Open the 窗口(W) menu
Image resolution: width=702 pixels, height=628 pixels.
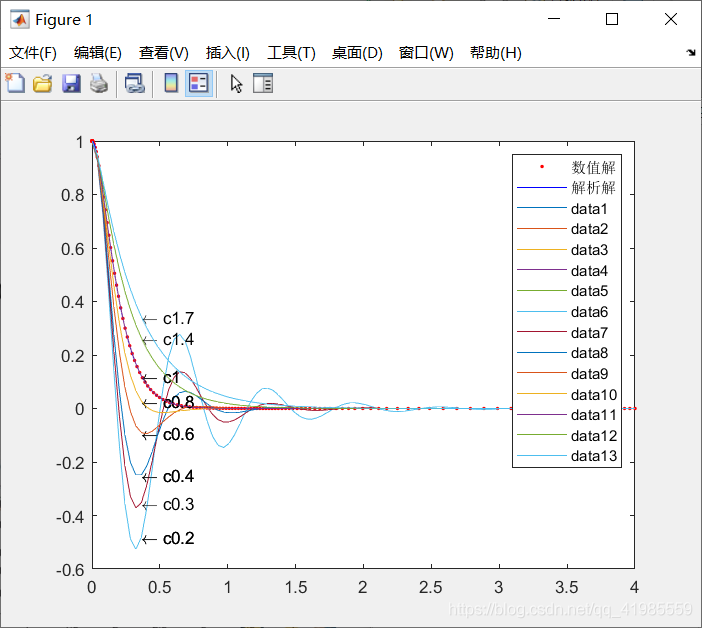426,53
